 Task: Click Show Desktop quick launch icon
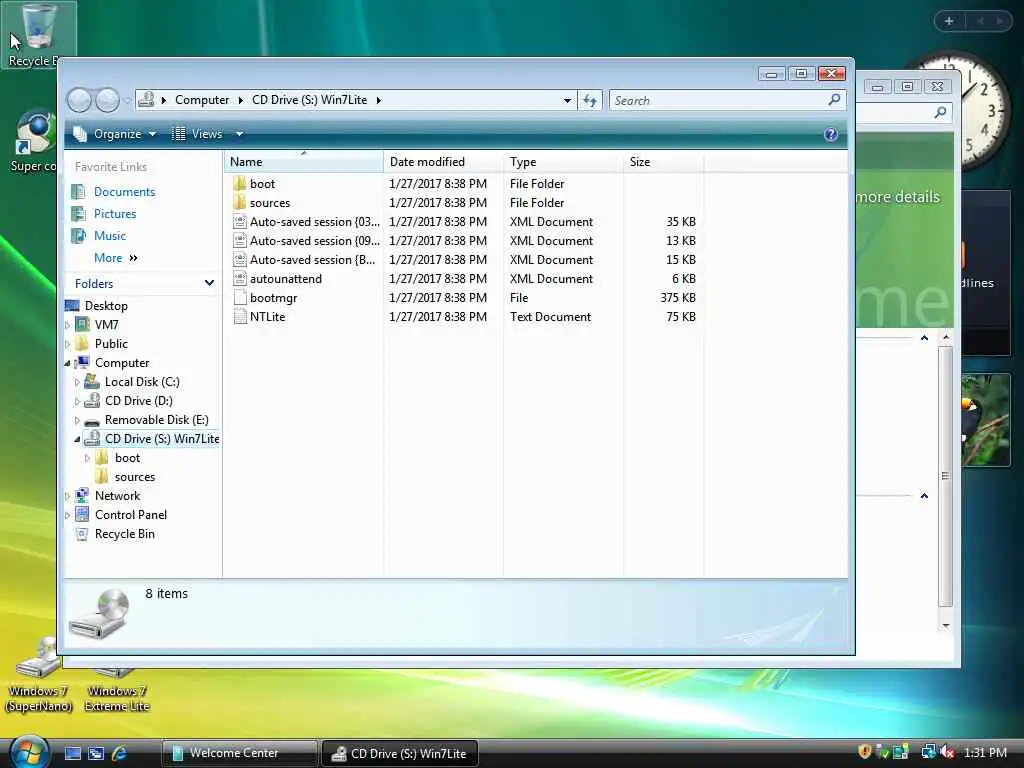pyautogui.click(x=72, y=753)
